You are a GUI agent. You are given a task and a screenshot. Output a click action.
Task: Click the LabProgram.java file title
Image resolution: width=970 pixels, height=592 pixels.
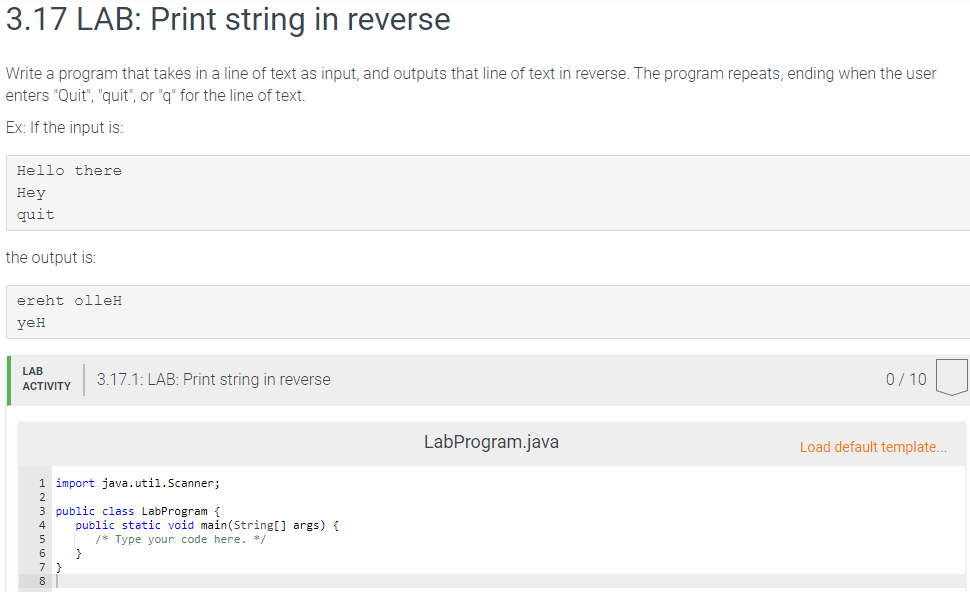491,442
